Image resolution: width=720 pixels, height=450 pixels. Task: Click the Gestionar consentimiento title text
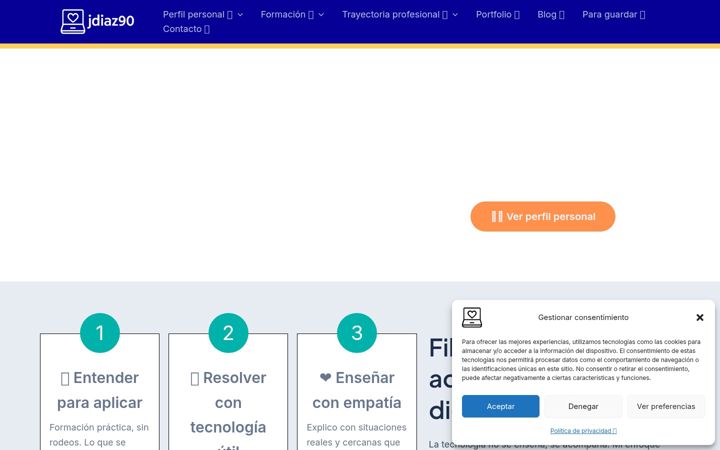point(583,317)
